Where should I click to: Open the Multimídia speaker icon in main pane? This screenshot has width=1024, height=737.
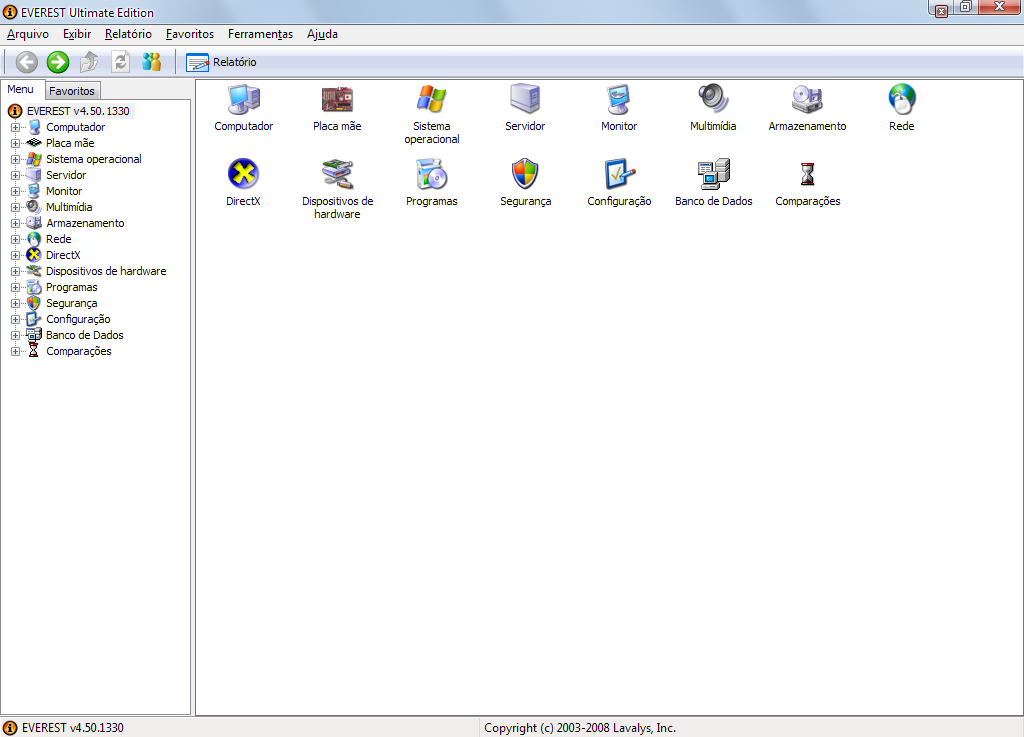(x=713, y=99)
